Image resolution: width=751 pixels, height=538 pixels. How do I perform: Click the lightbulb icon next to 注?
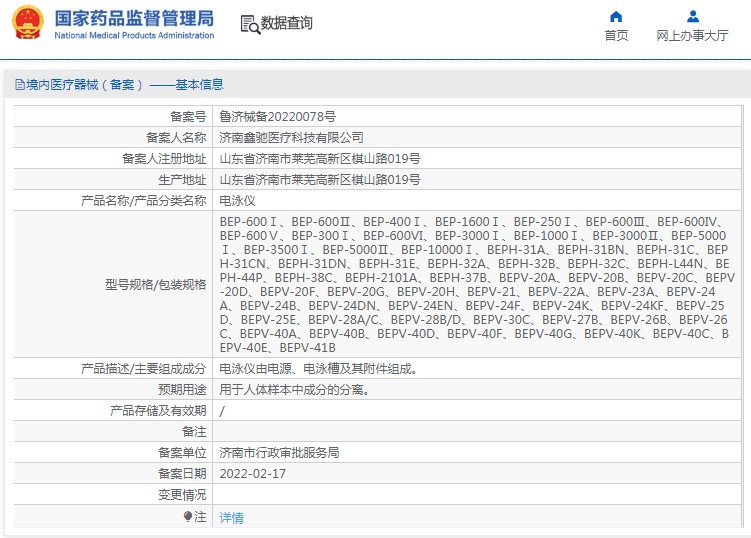tap(188, 516)
